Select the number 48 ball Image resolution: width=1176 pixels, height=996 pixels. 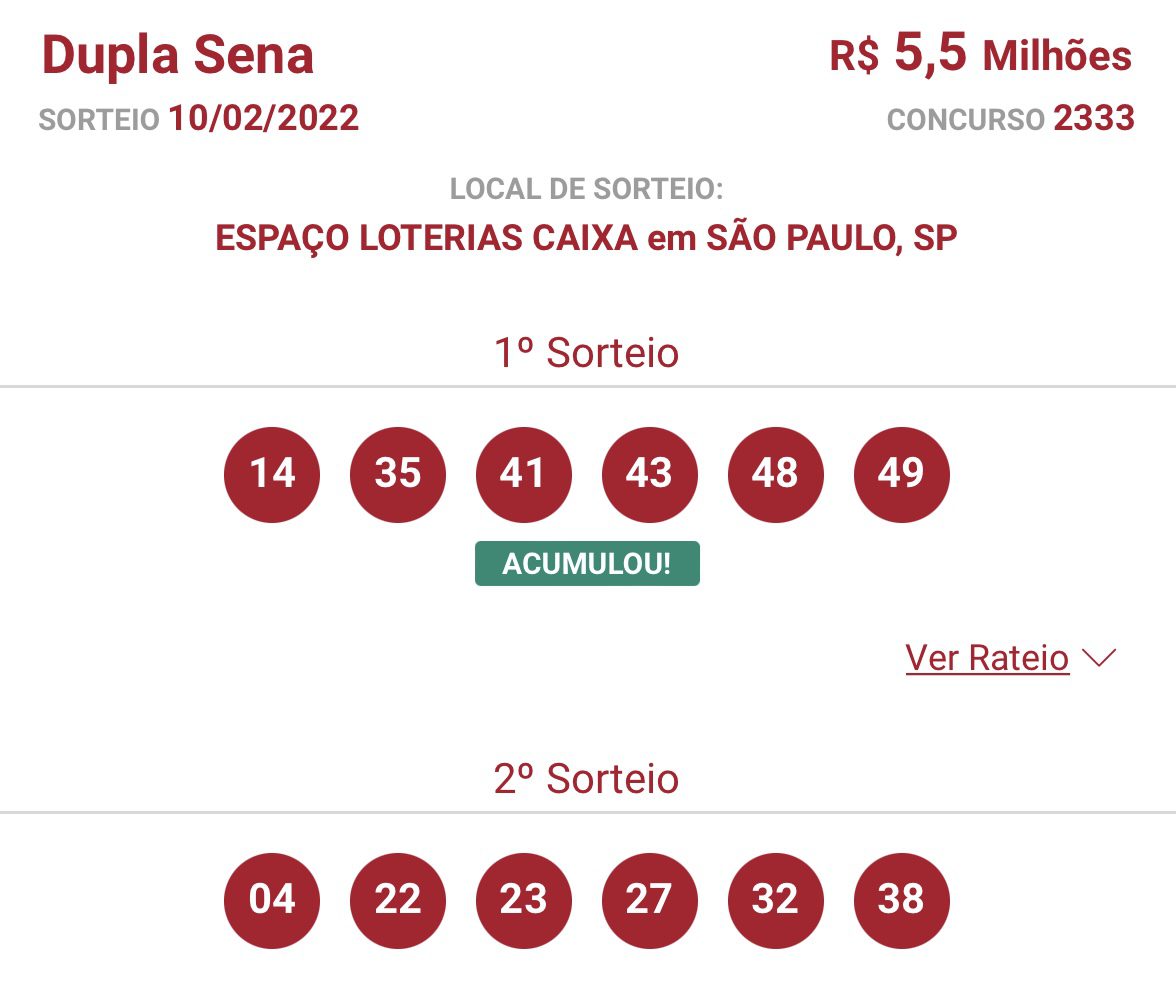coord(776,474)
